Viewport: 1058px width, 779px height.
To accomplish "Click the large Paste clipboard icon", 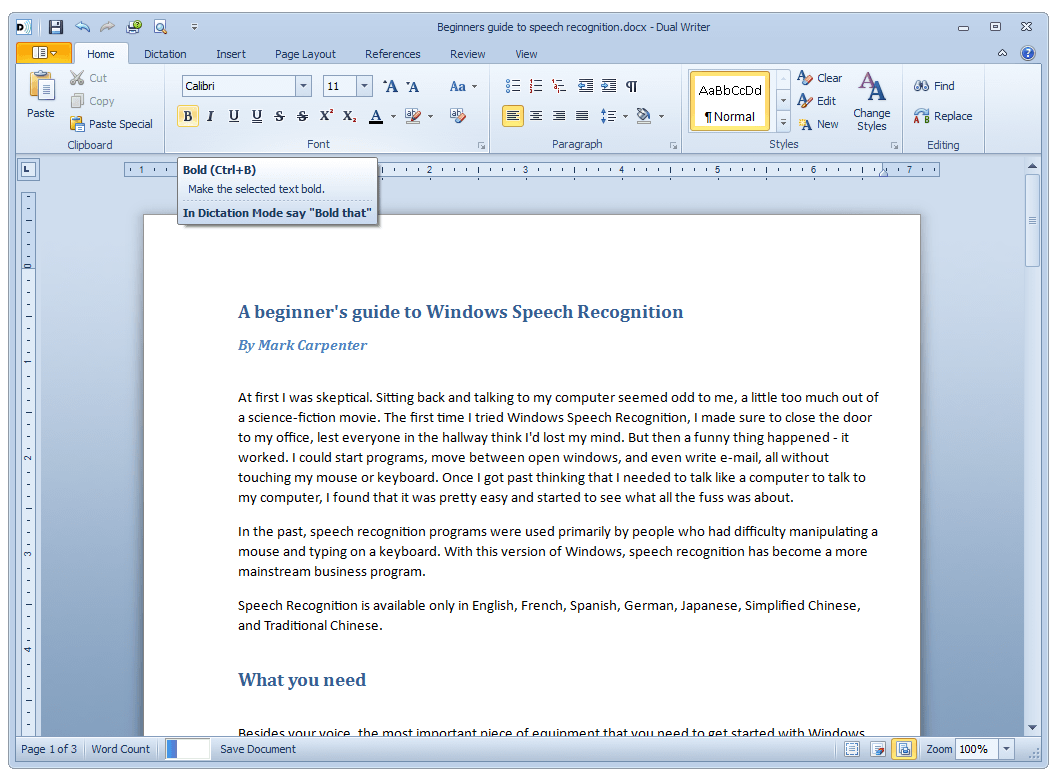I will pos(40,86).
